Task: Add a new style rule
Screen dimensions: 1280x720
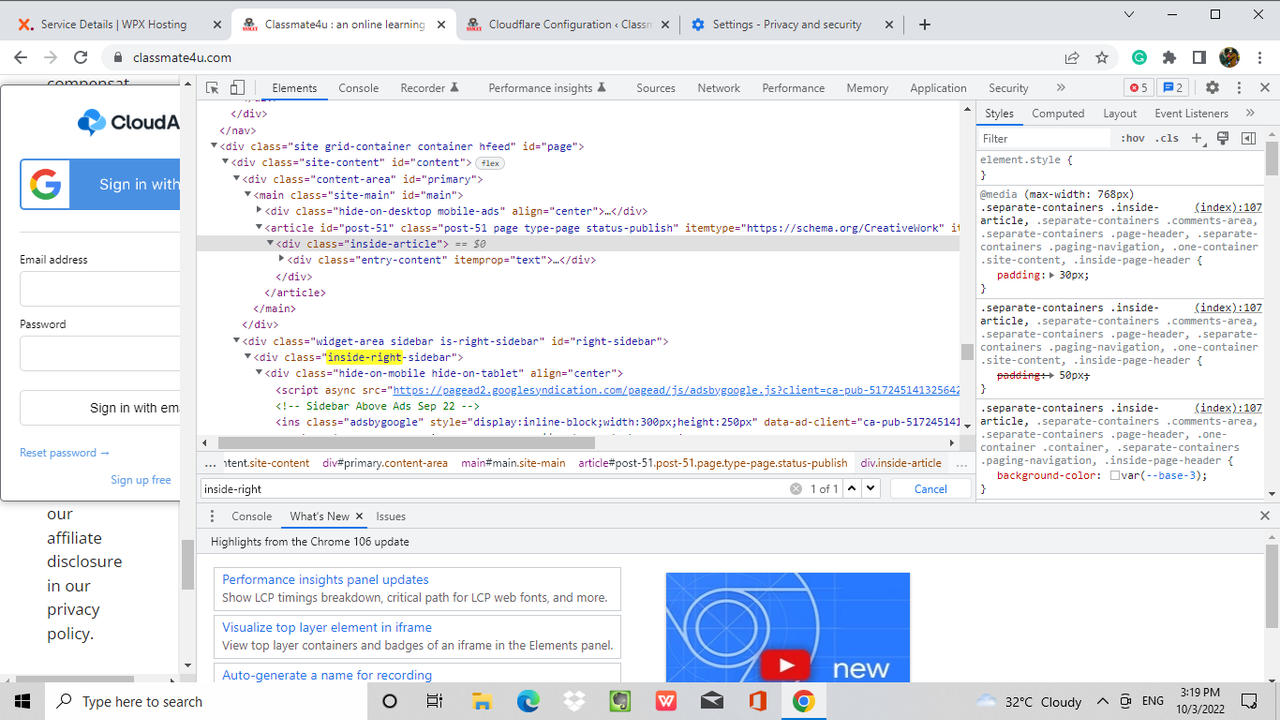Action: pos(1196,138)
